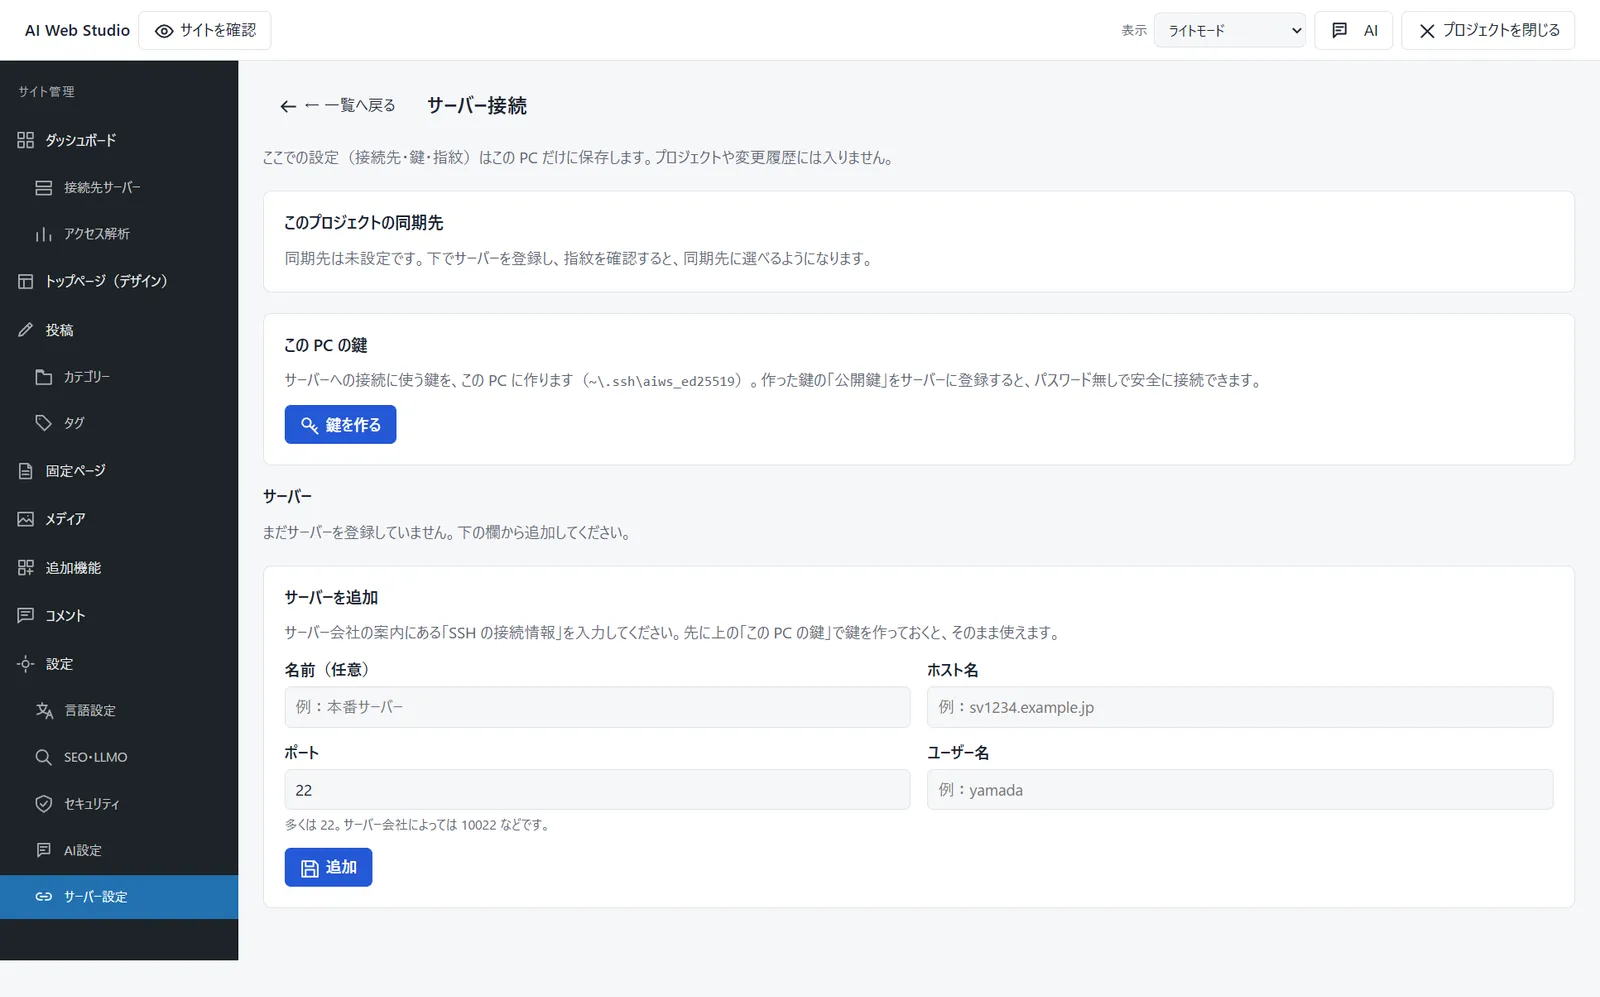This screenshot has height=997, width=1600.
Task: Click the トップページ layout icon
Action: (x=26, y=282)
